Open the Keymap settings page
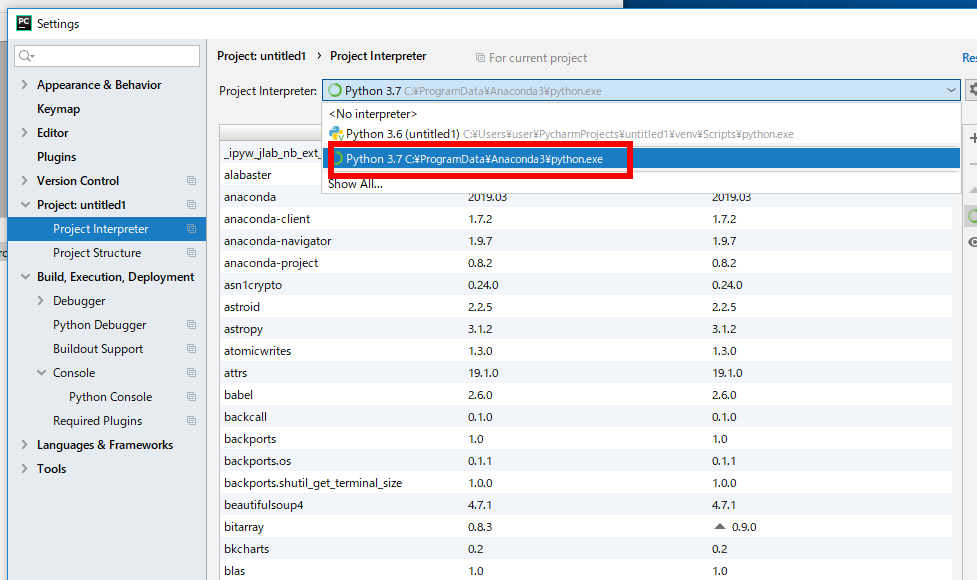Image resolution: width=977 pixels, height=580 pixels. tap(59, 108)
